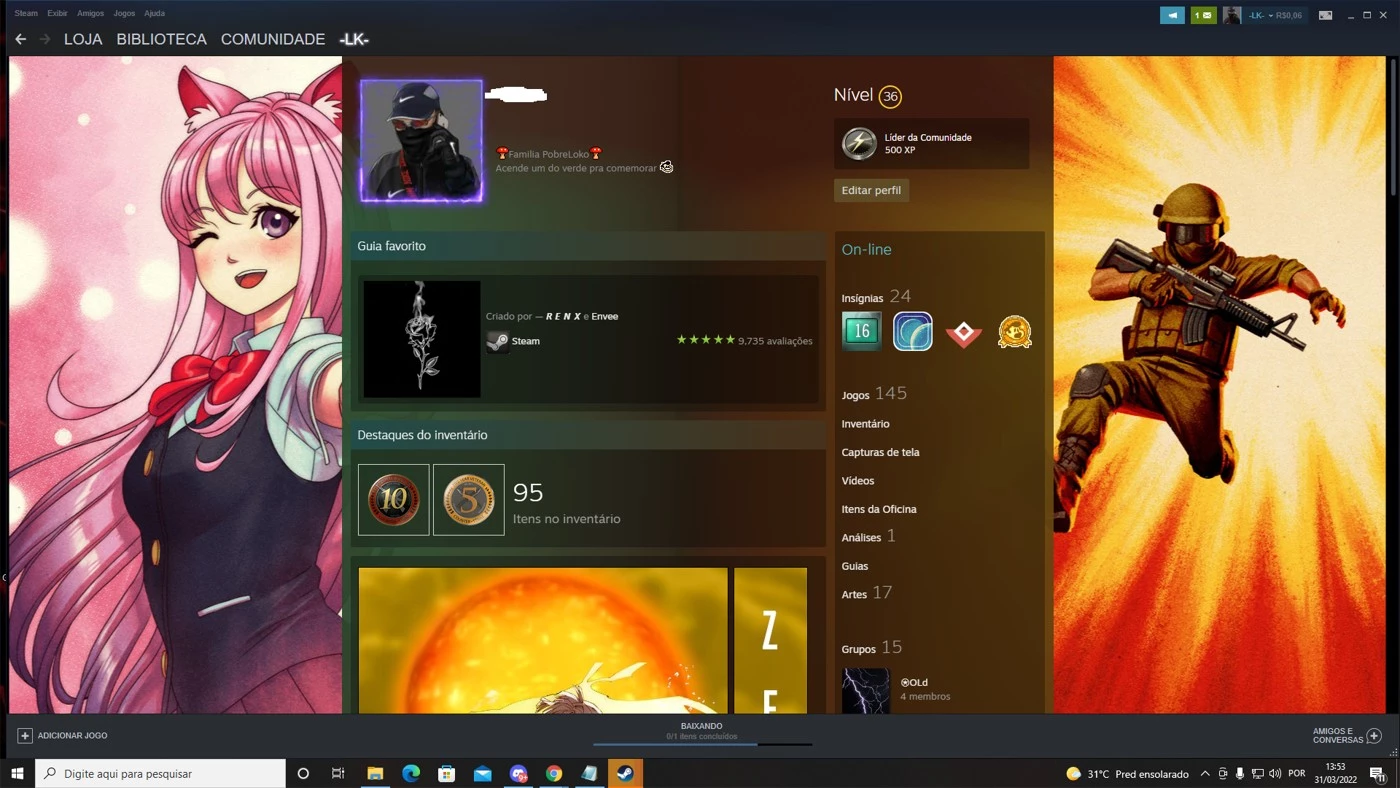Click the Editar perfil button
The image size is (1400, 788).
[x=871, y=190]
